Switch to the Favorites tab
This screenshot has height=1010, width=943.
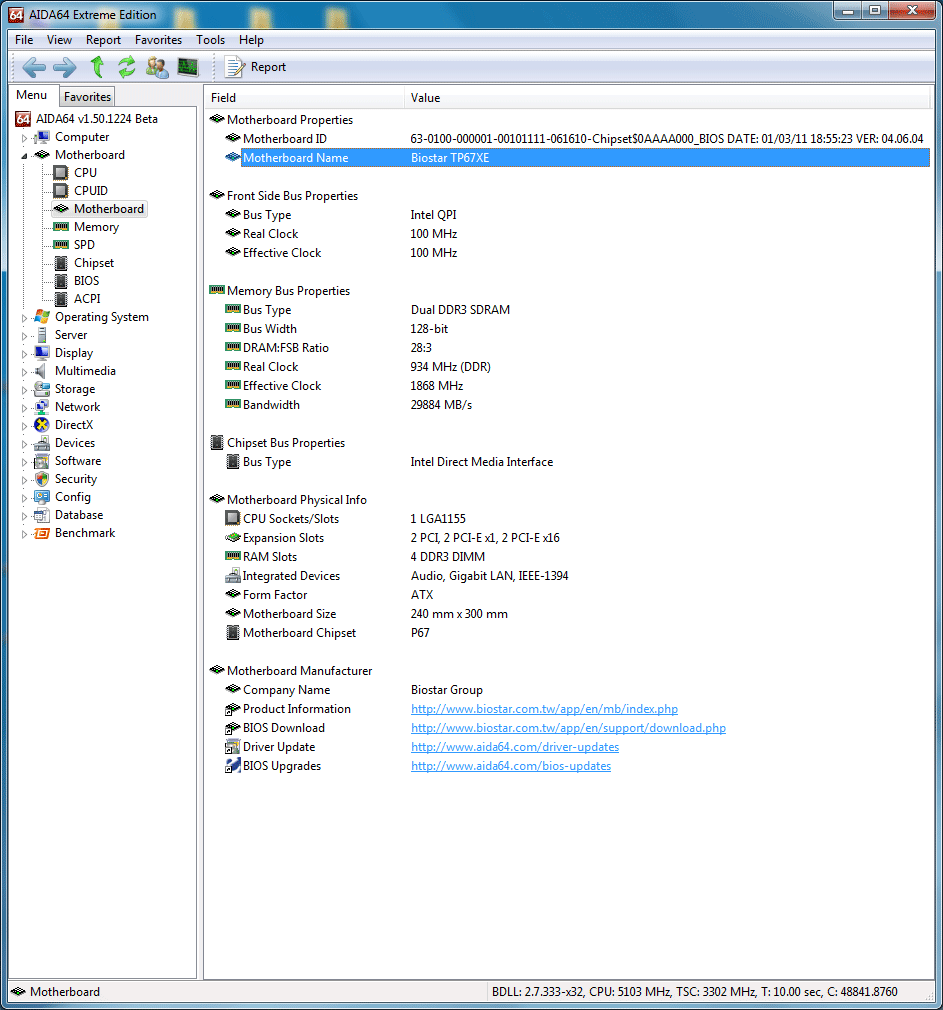(88, 97)
